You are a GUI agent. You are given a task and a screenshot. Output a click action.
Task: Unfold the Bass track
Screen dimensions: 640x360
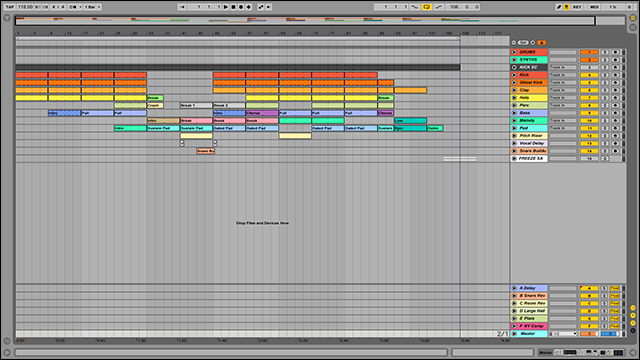(514, 113)
